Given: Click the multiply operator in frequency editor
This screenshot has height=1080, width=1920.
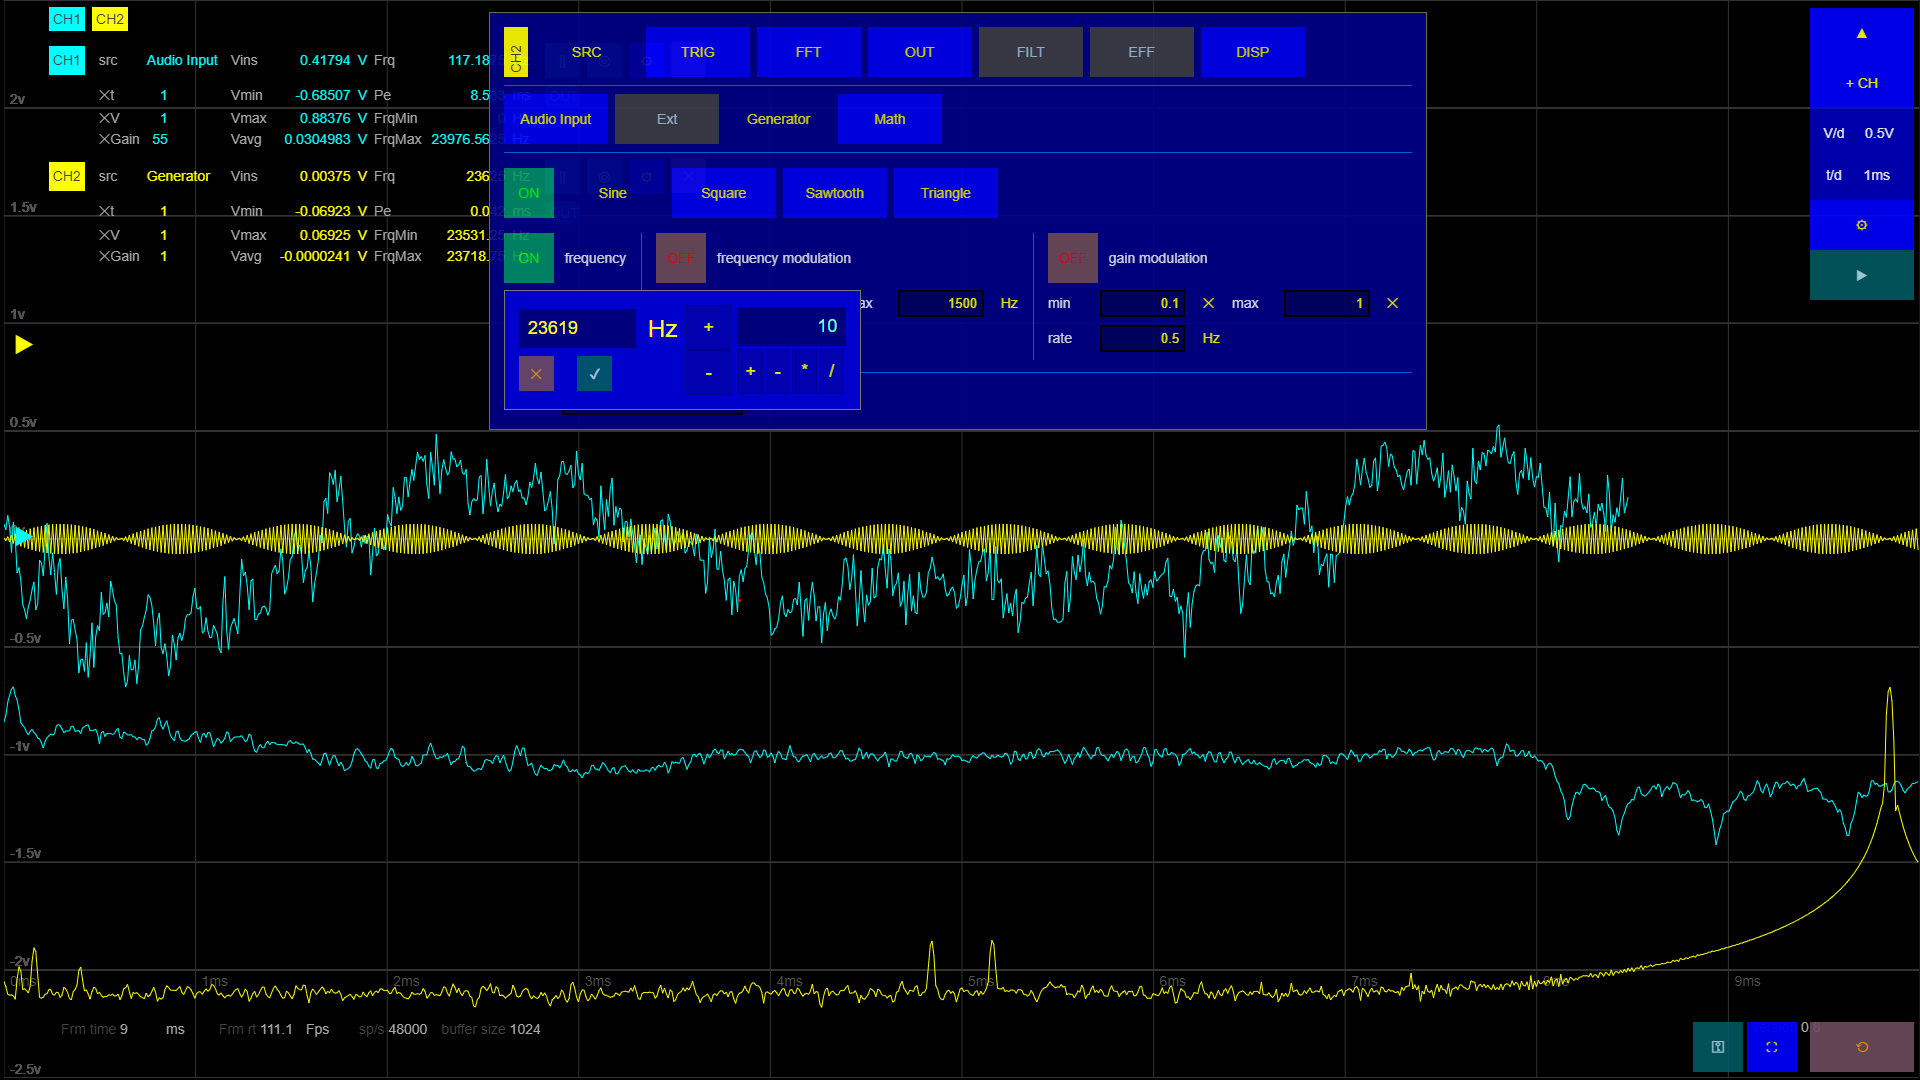Looking at the screenshot, I should (804, 371).
